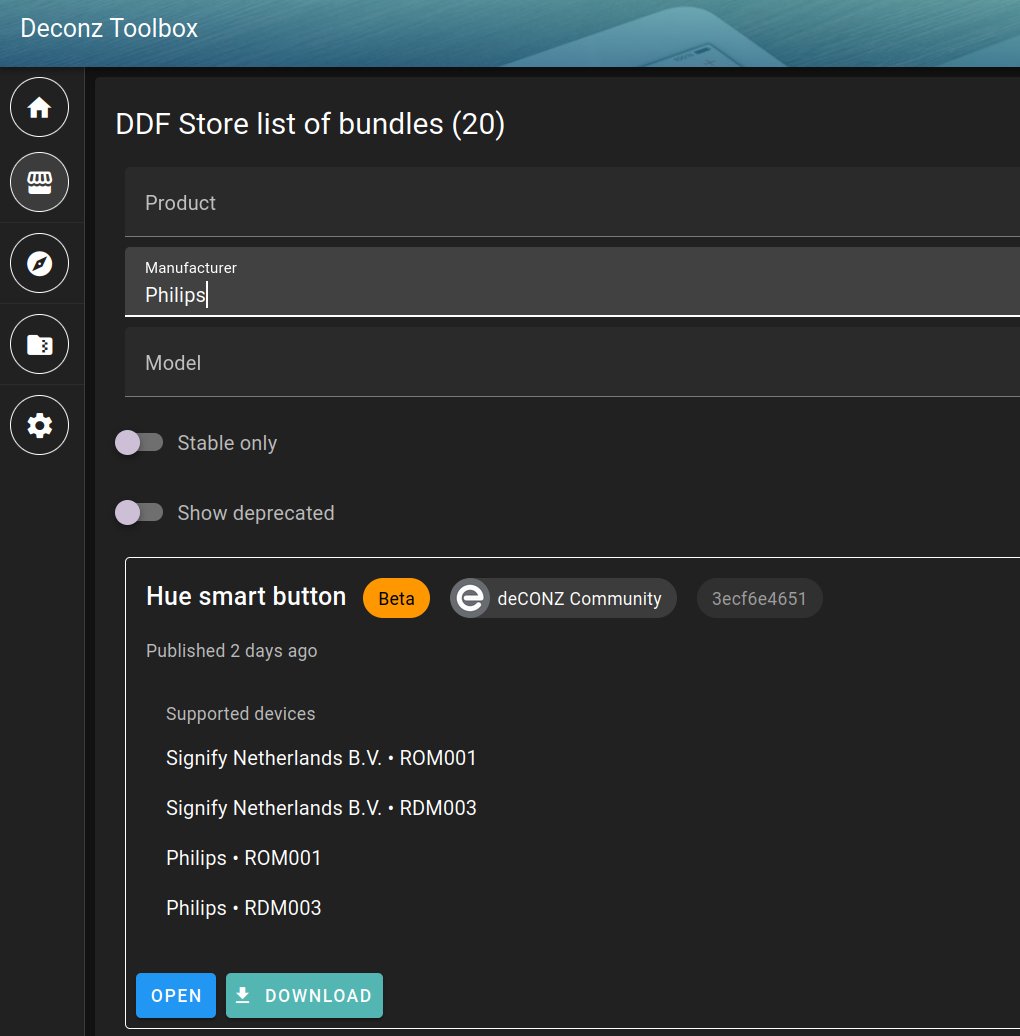1020x1036 pixels.
Task: Open the zipped folder bundles sidebar icon
Action: [39, 344]
